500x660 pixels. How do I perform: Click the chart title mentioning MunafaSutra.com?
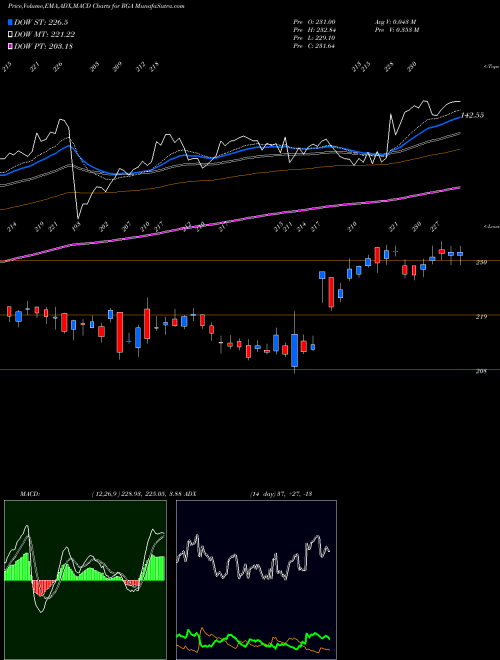pyautogui.click(x=96, y=7)
